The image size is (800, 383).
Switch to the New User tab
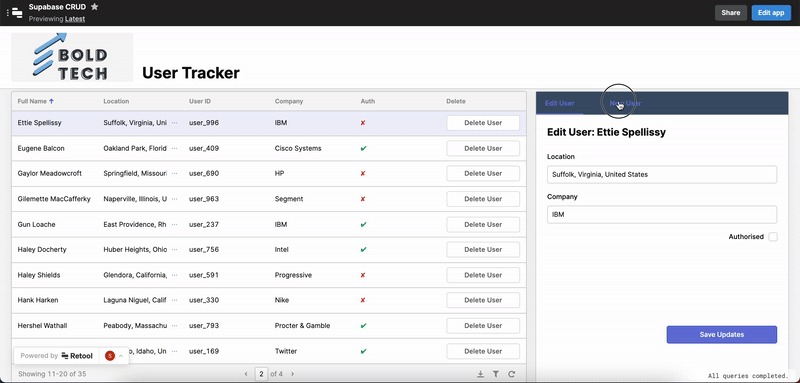point(625,104)
